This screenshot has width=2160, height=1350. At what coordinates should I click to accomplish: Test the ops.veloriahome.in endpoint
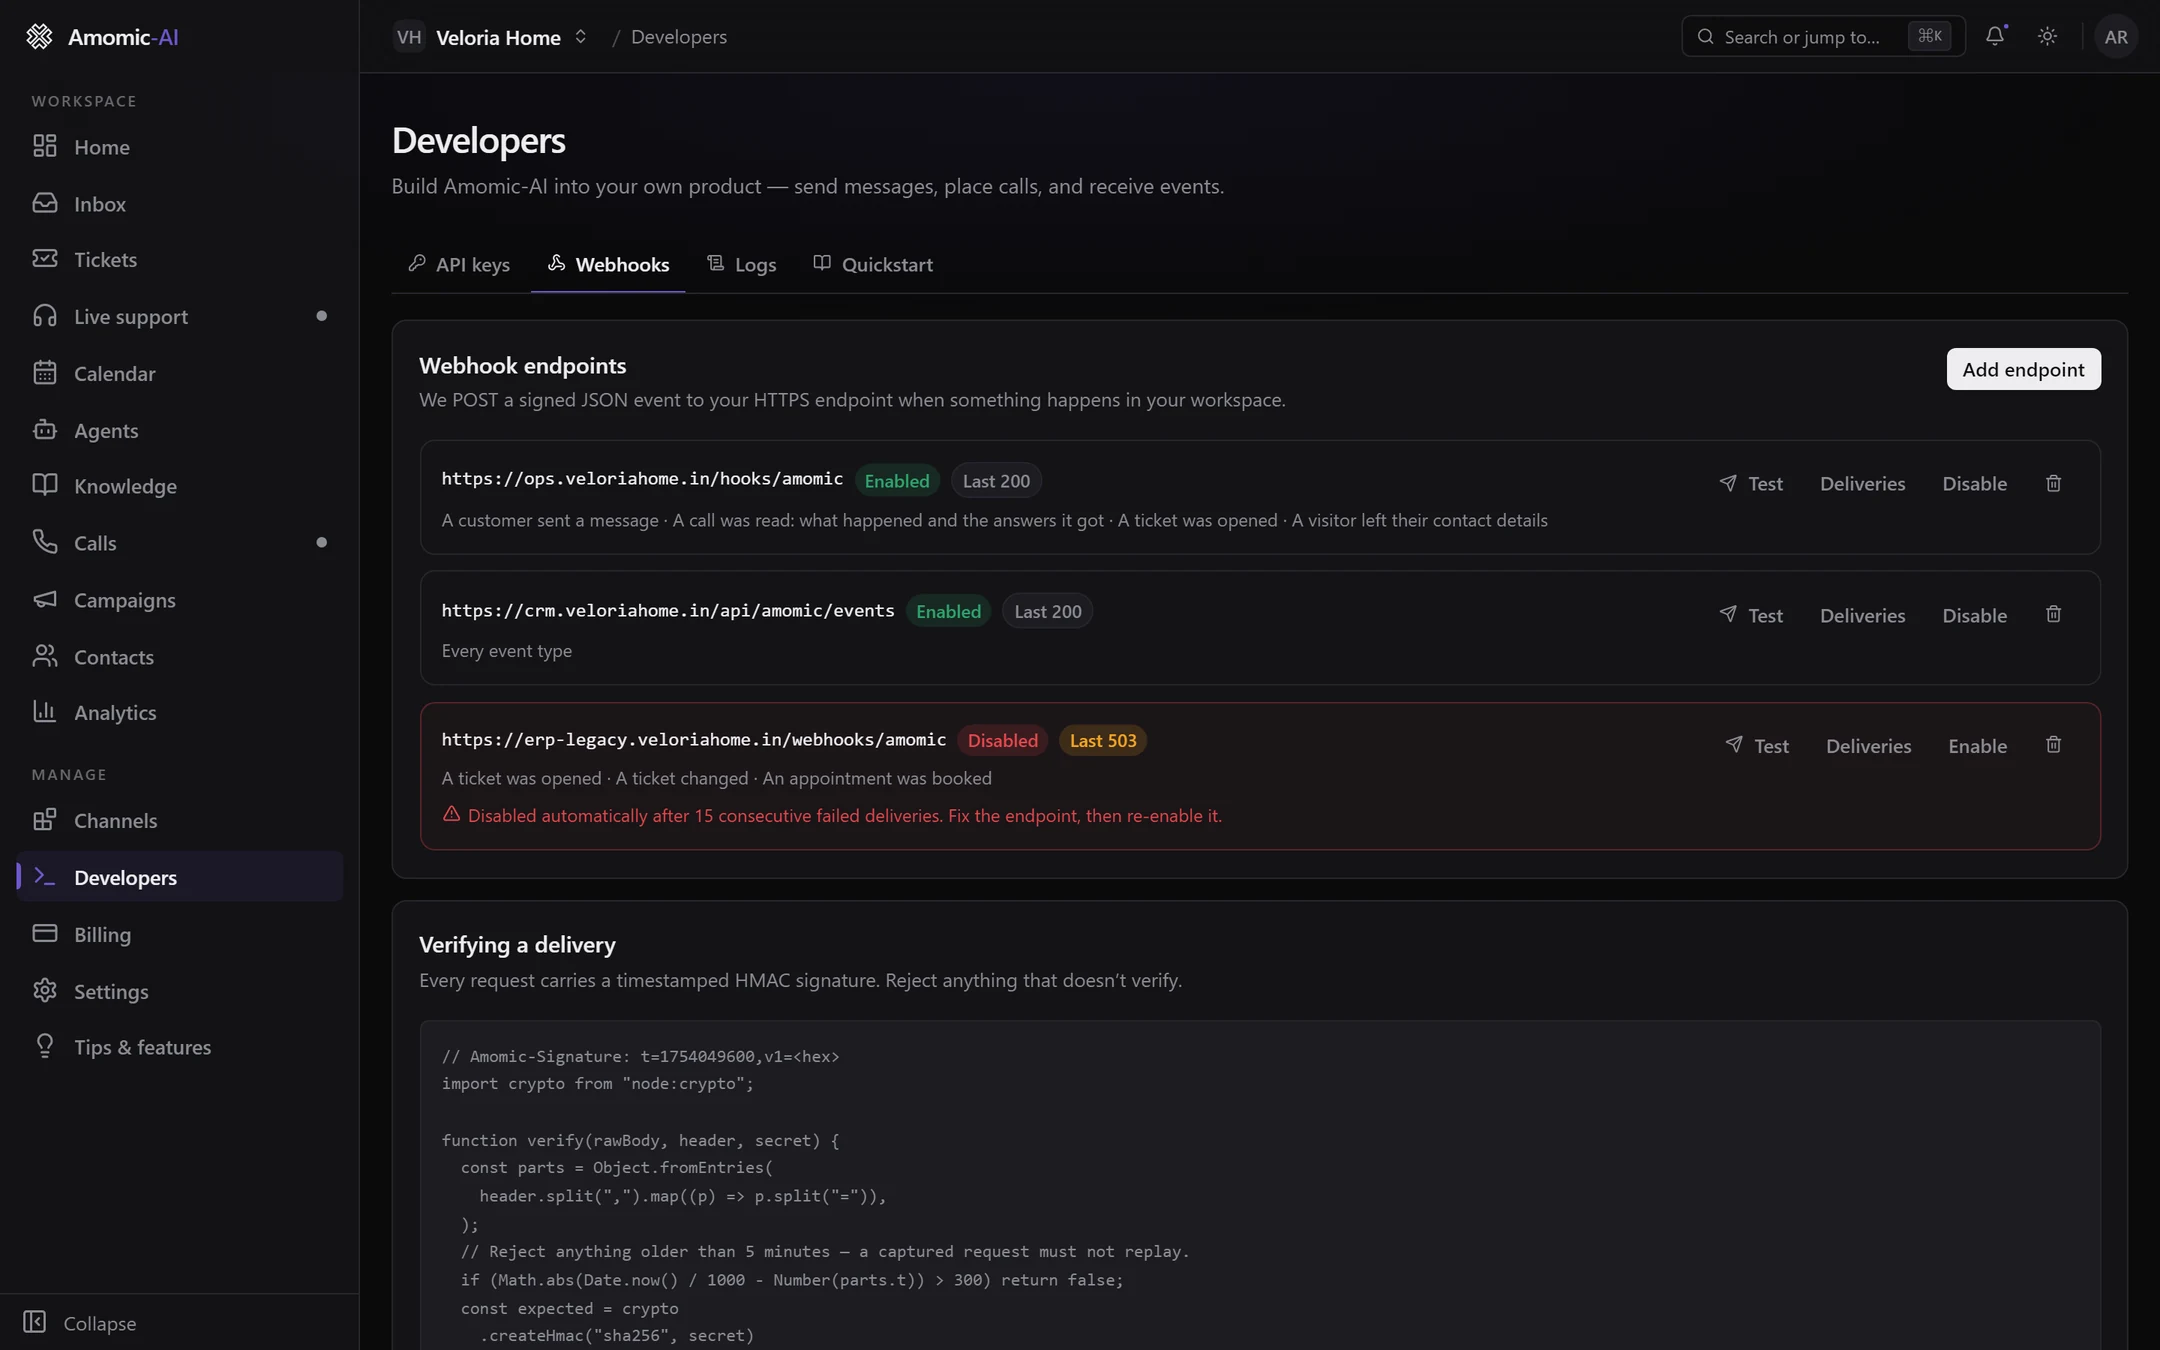pos(1751,483)
